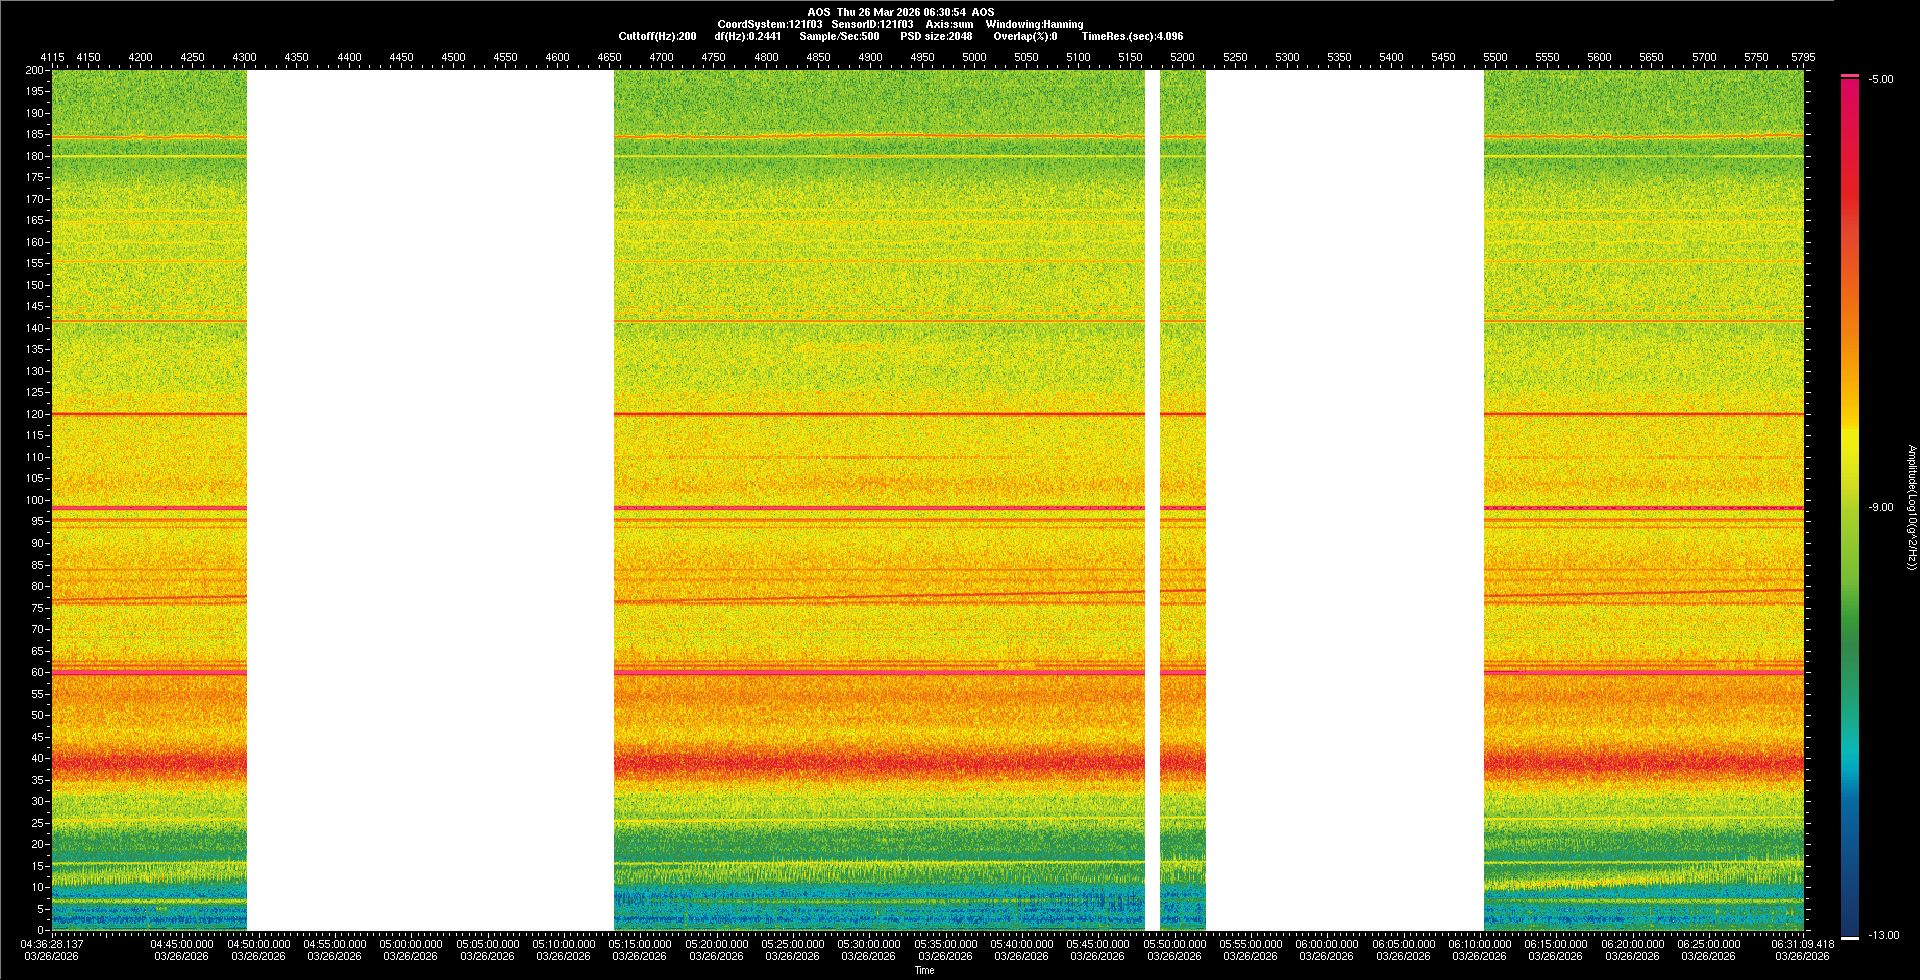
Task: Select the top axis tick "5200"
Action: click(x=1182, y=57)
